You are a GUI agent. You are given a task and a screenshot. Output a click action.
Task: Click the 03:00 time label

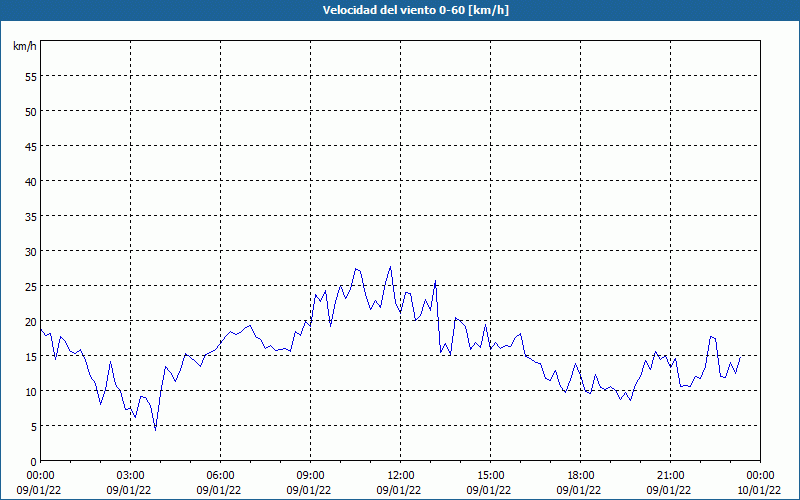pyautogui.click(x=131, y=476)
